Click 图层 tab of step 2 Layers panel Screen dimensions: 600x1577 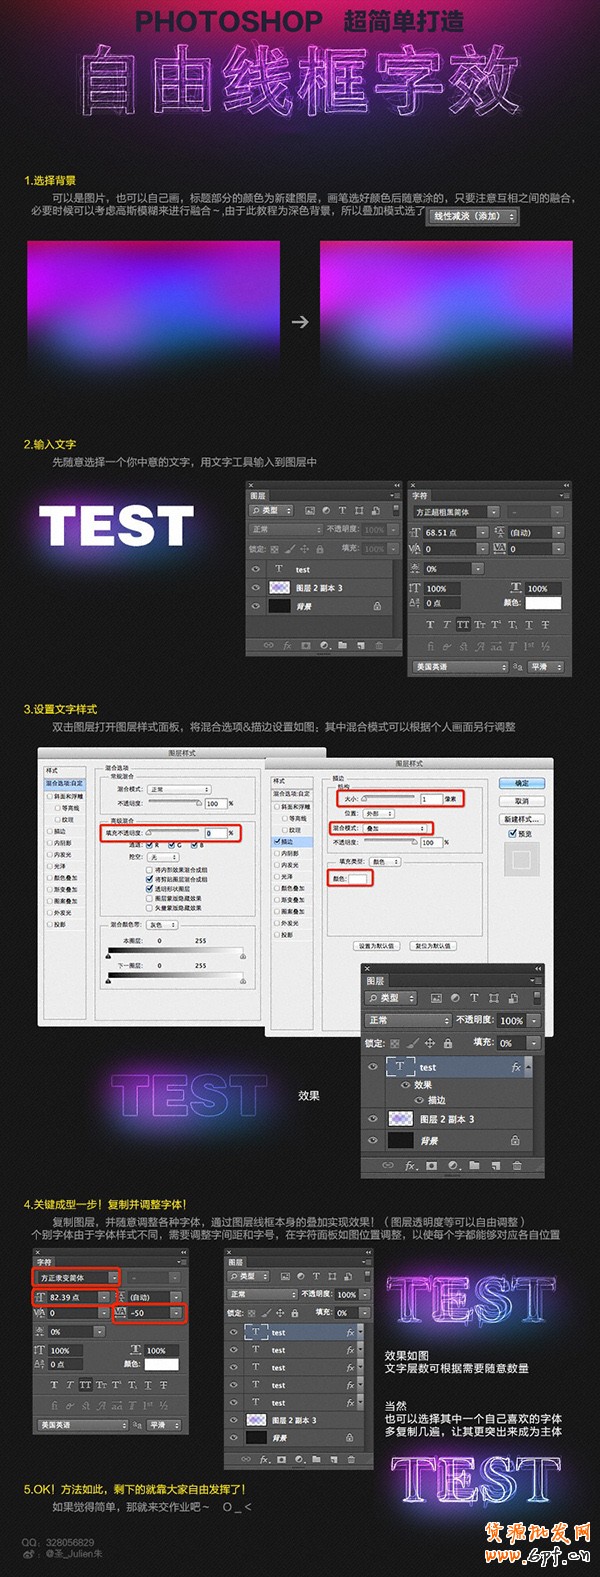258,496
